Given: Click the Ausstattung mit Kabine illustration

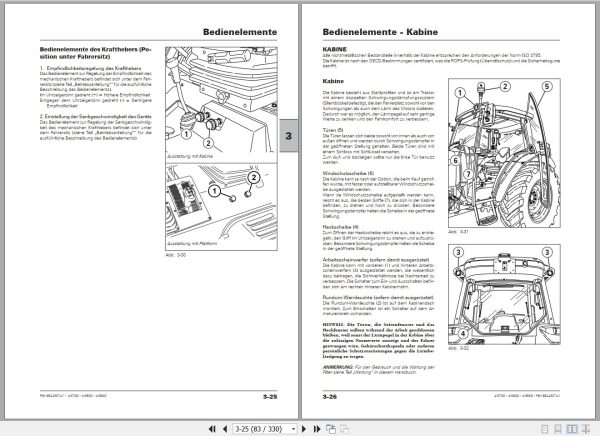Looking at the screenshot, I should [221, 105].
